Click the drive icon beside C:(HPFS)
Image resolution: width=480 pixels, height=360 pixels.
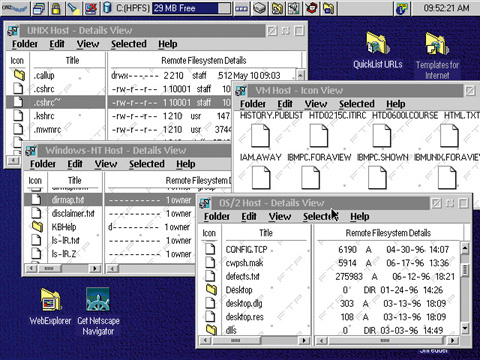[107, 8]
